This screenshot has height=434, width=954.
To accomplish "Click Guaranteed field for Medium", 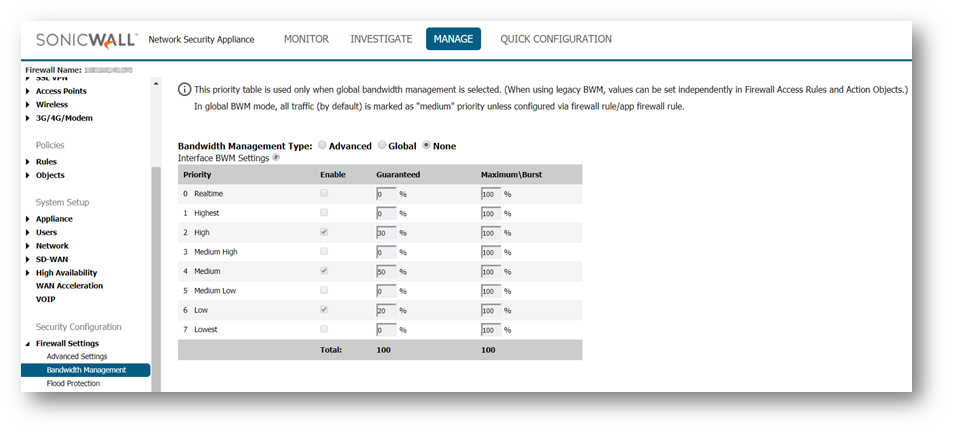I will click(386, 272).
